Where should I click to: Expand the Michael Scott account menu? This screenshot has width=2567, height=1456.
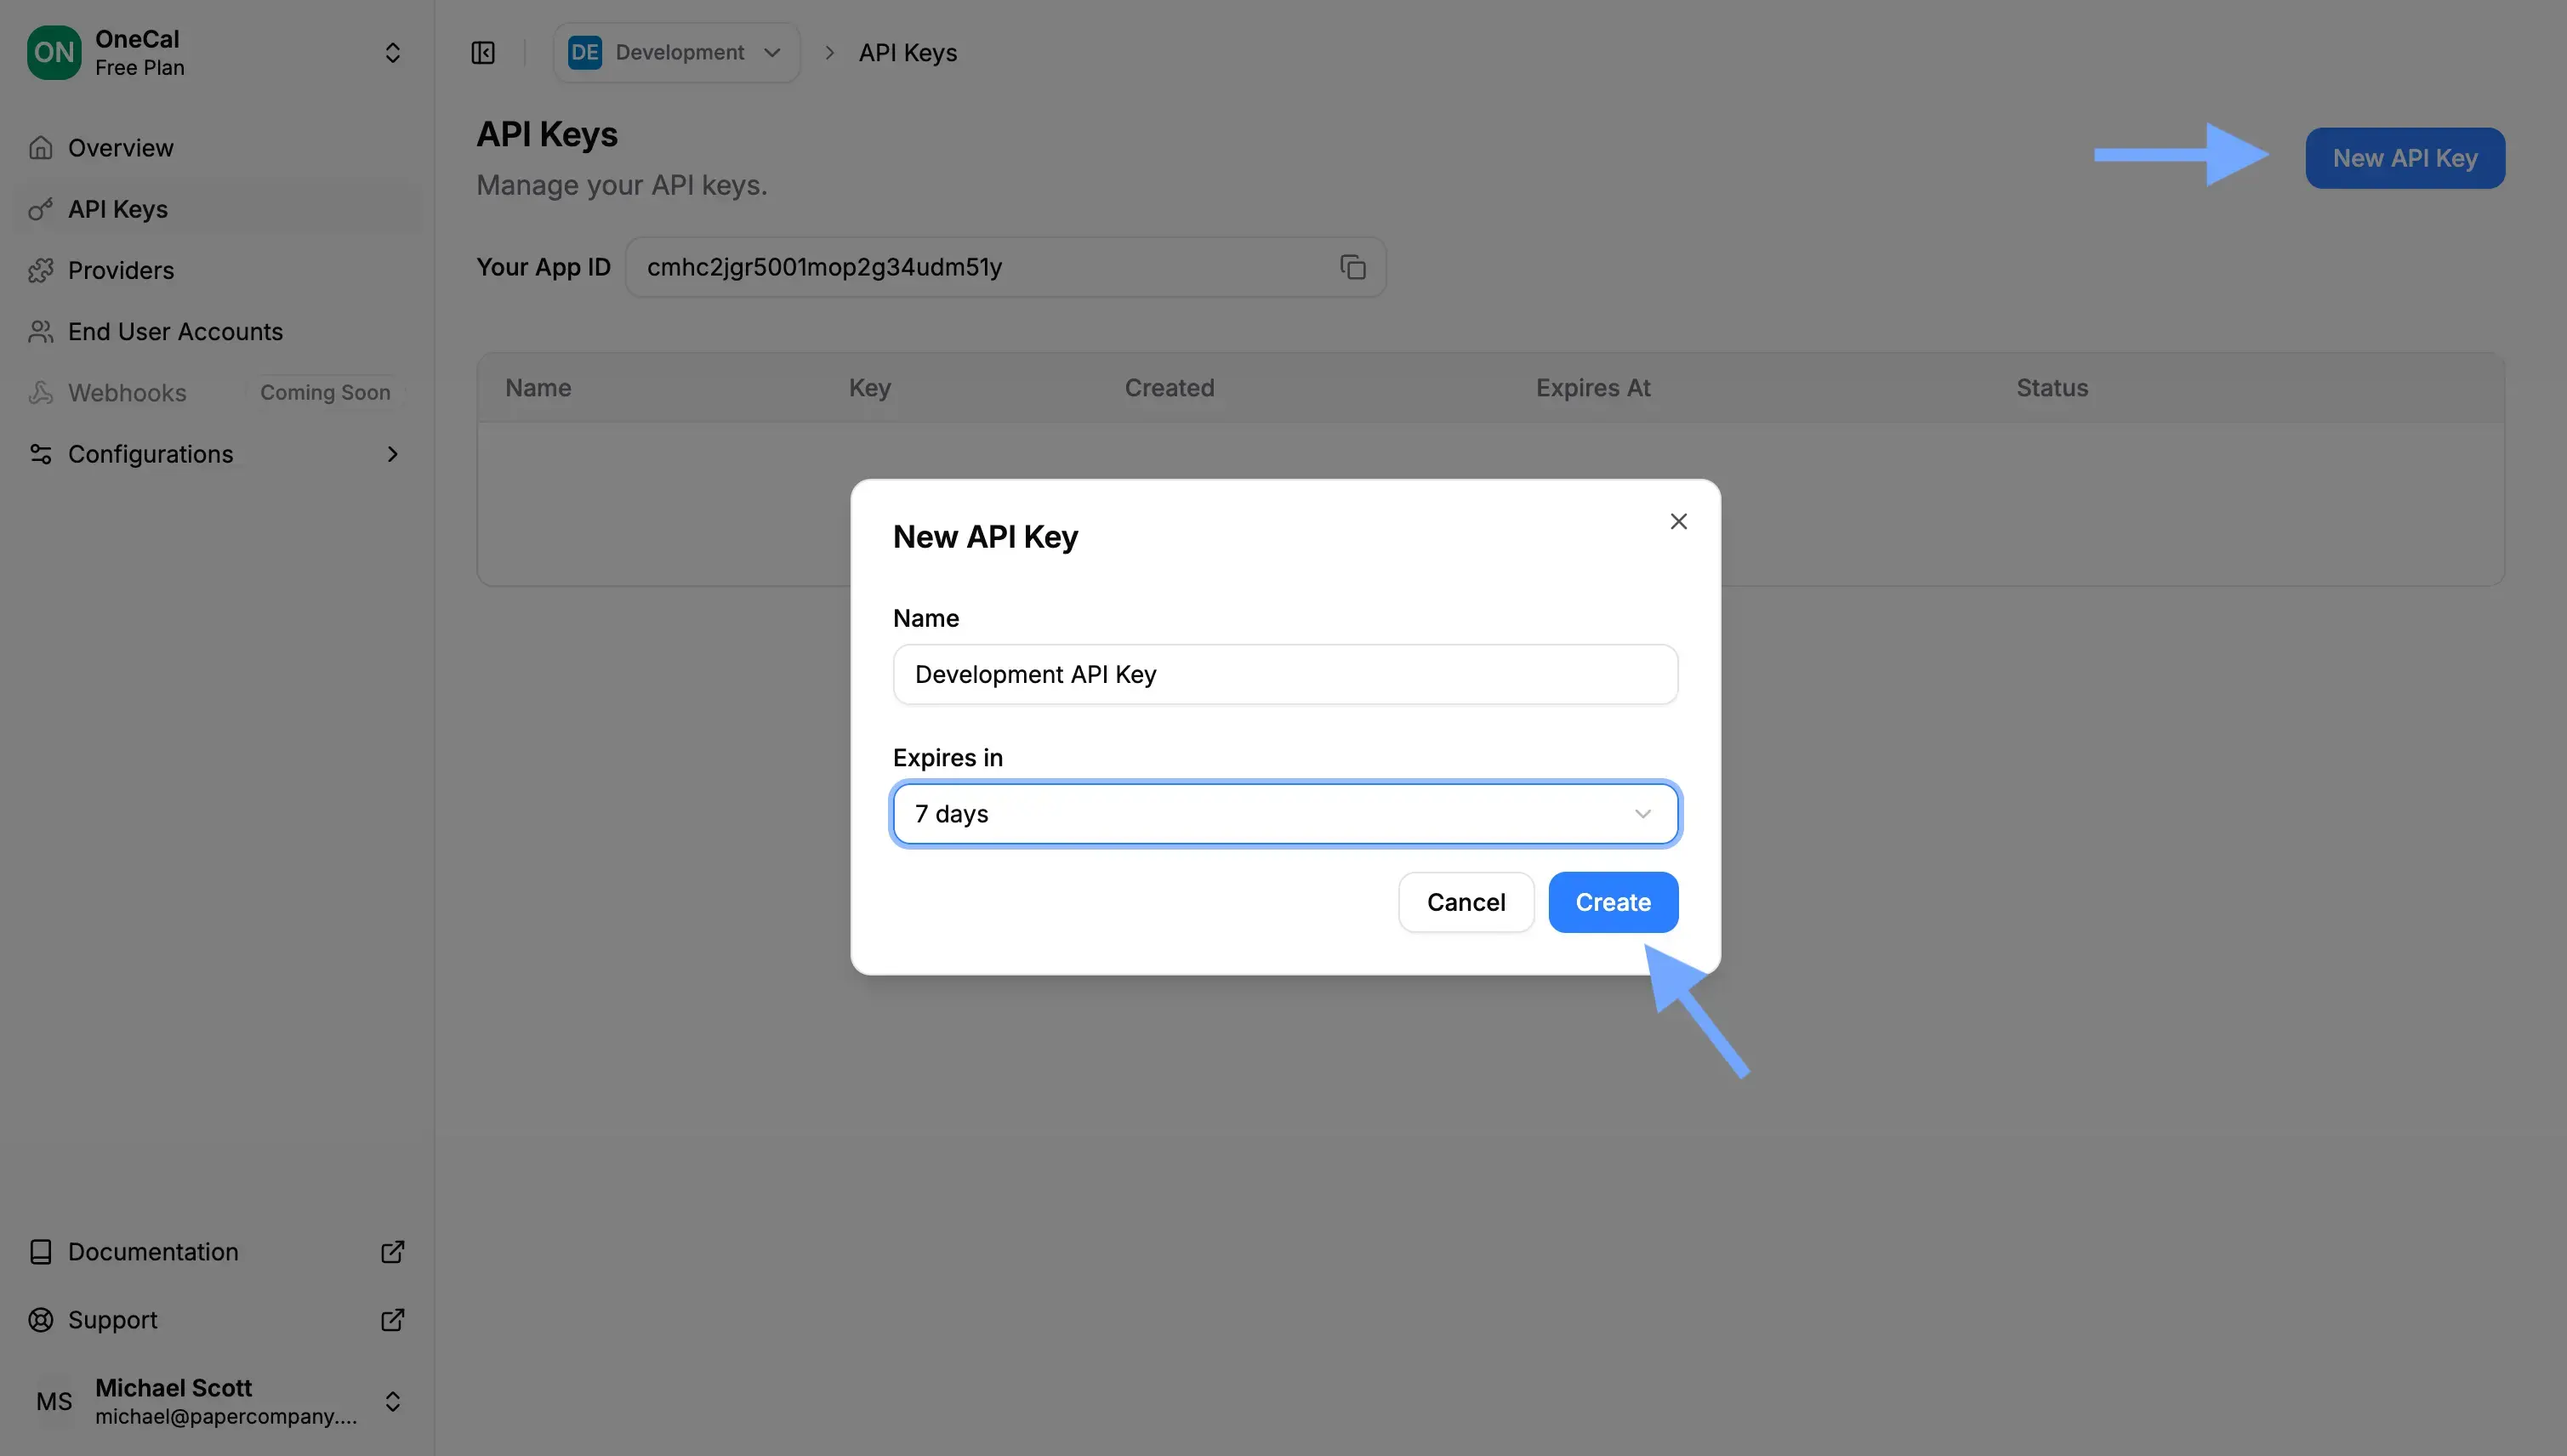tap(393, 1401)
